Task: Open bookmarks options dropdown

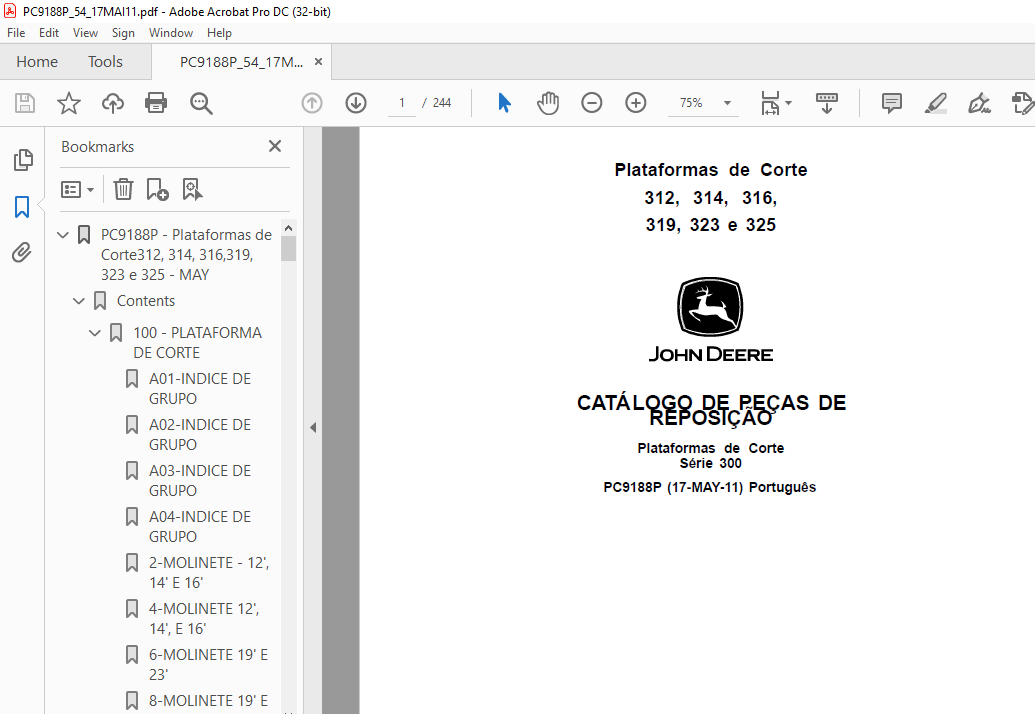Action: point(77,189)
